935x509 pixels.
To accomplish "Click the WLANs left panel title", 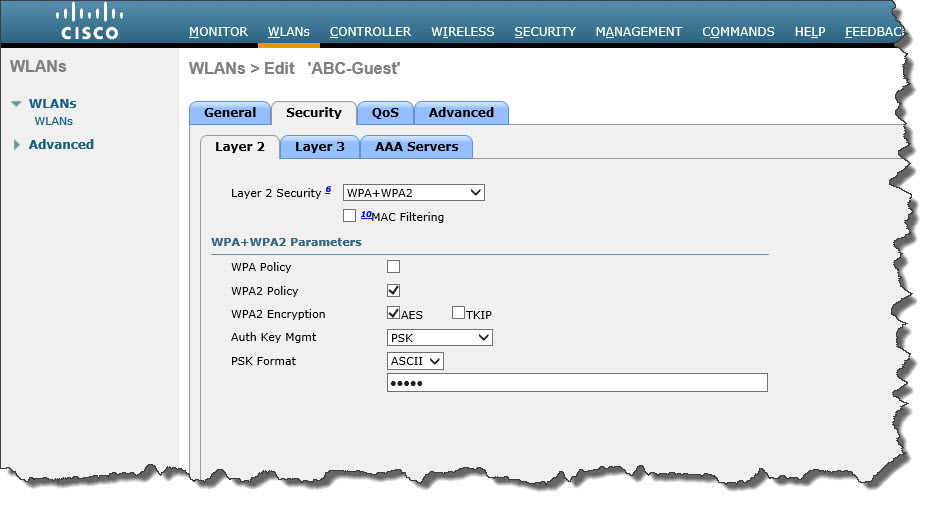I will (38, 66).
